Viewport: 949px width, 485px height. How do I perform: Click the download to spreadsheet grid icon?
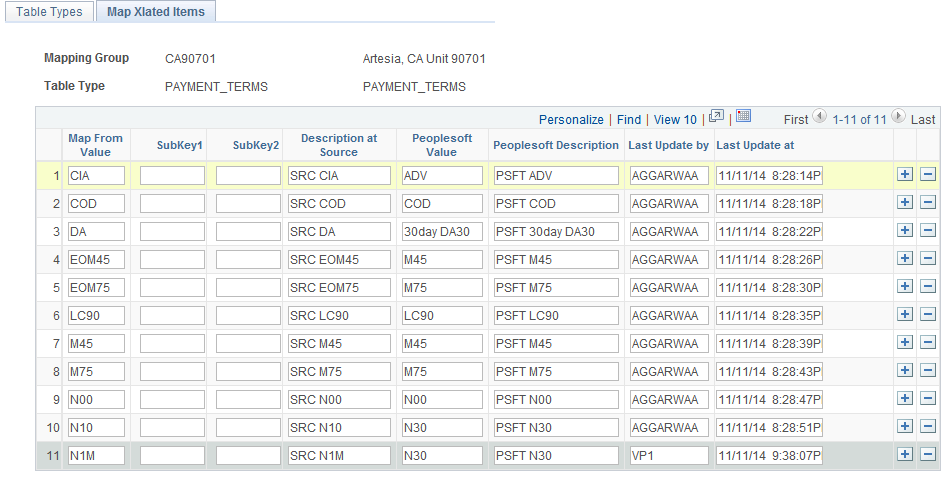coord(743,117)
